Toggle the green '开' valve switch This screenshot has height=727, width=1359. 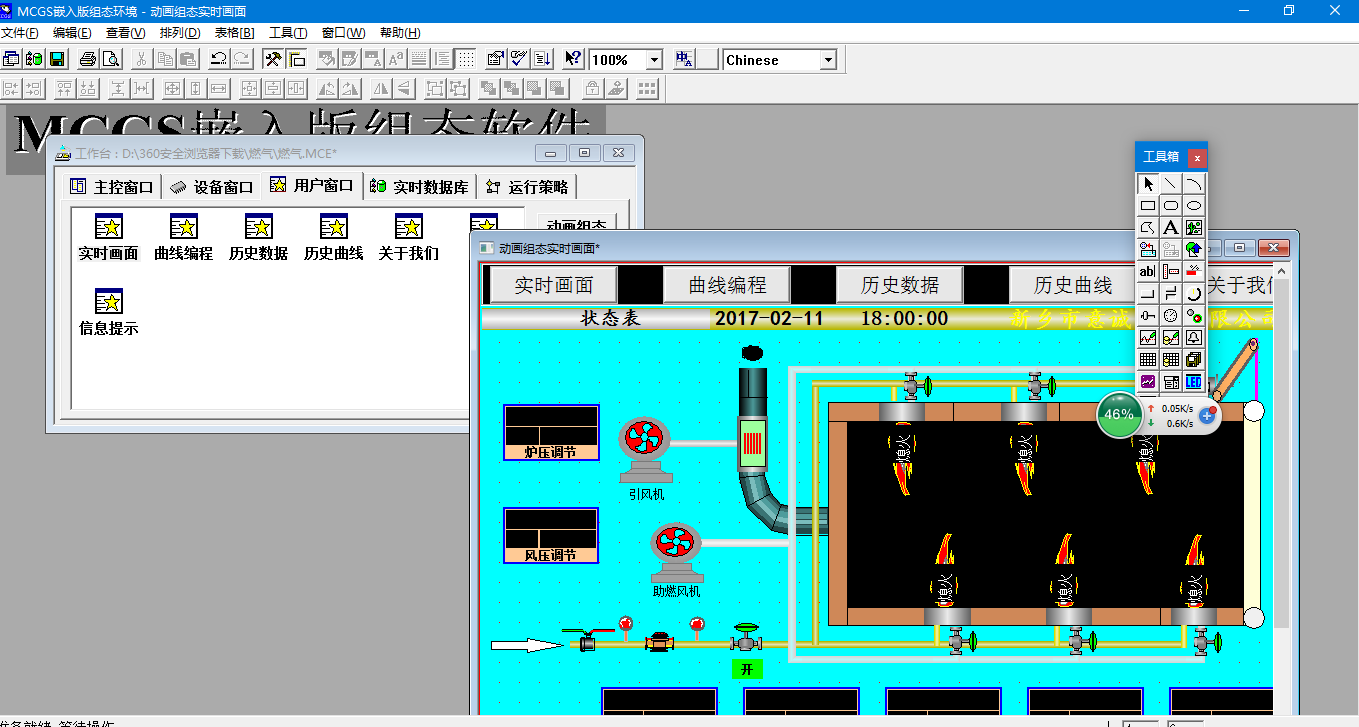746,669
